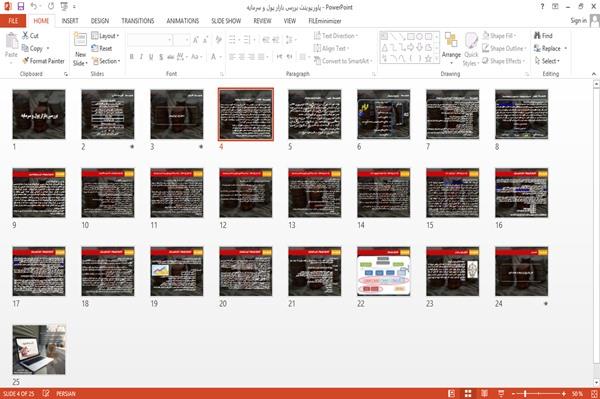The image size is (600, 399).
Task: Click the Cut scissors icon
Action: [26, 36]
